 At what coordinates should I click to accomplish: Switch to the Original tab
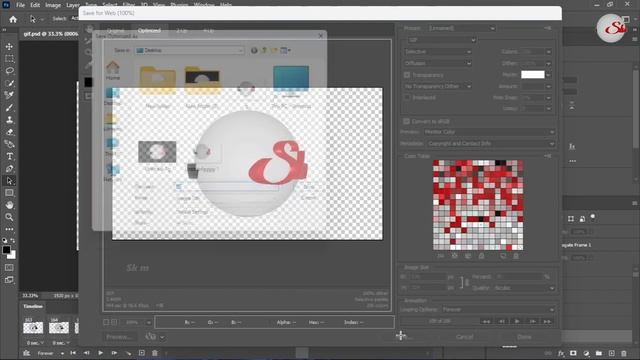(x=116, y=31)
